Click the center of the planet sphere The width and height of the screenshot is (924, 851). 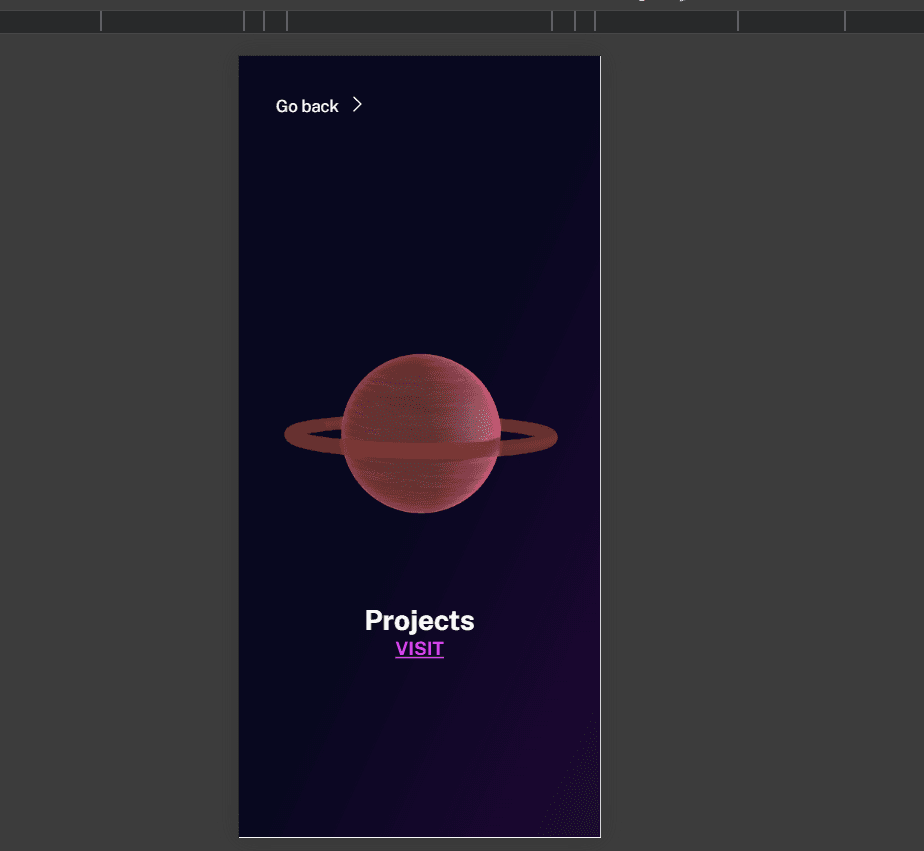click(420, 434)
